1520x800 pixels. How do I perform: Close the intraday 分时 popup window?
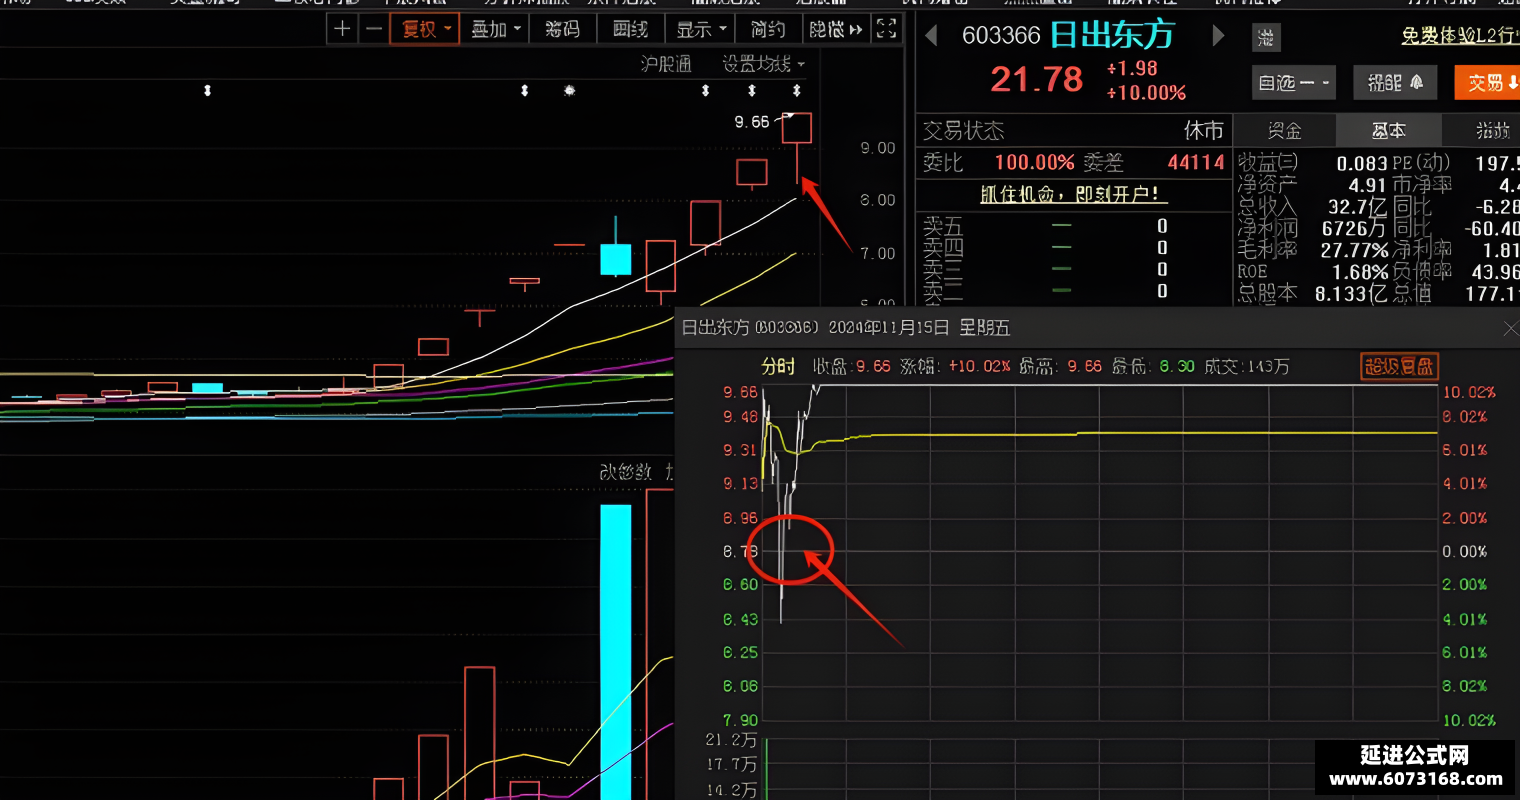[x=1510, y=328]
